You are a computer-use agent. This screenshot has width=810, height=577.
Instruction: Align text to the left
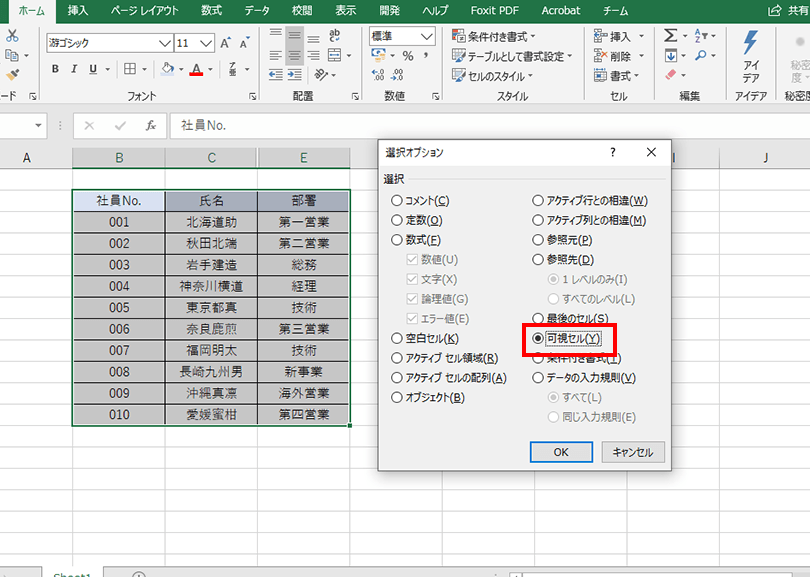coord(275,55)
